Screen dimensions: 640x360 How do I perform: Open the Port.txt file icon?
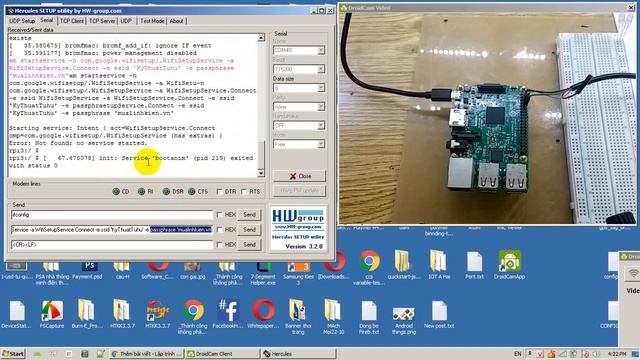coord(474,264)
